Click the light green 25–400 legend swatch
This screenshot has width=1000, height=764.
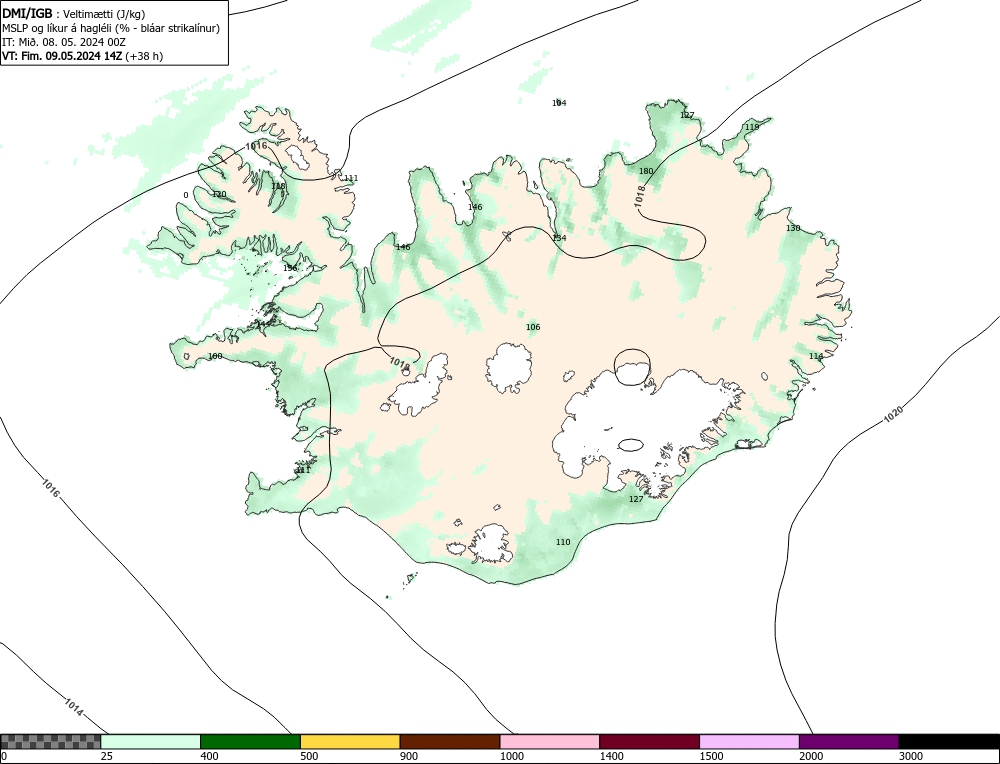[x=151, y=741]
